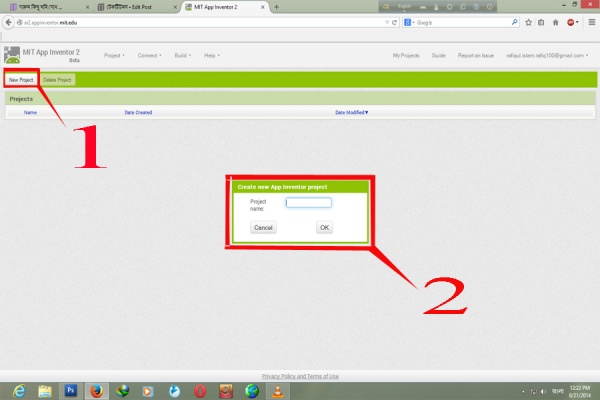Click the red Adblock toolbar icon

point(571,23)
